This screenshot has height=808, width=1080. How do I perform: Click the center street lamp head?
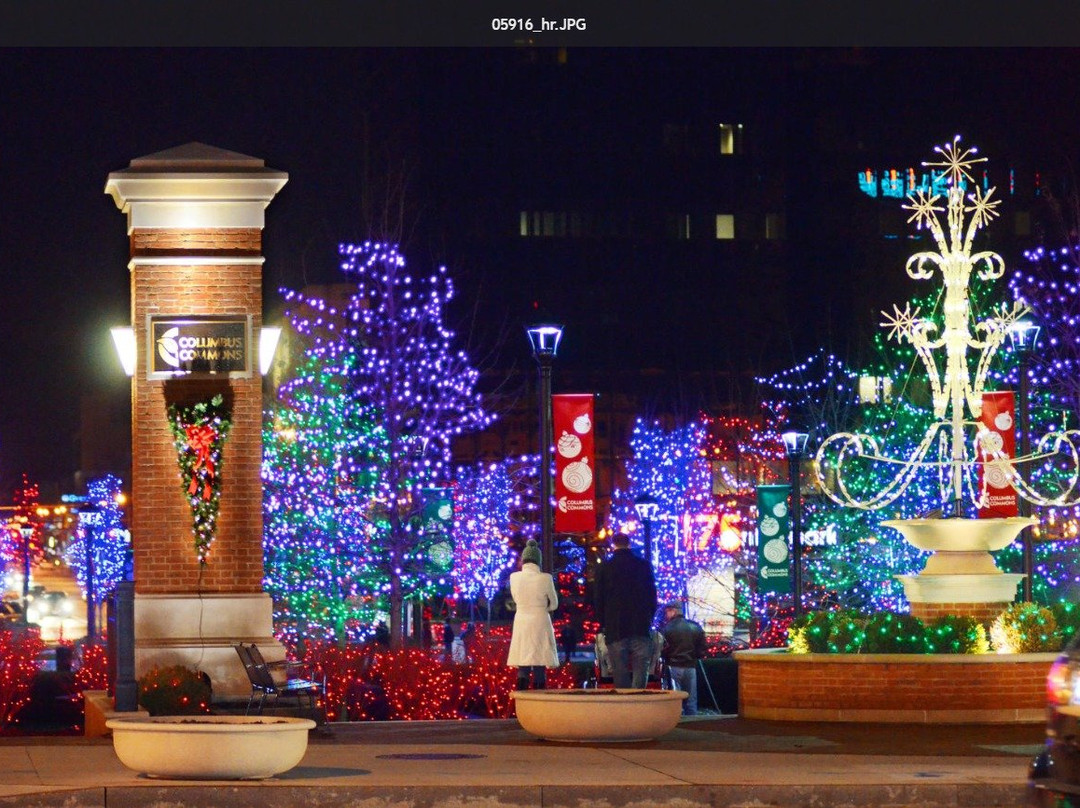pos(545,341)
